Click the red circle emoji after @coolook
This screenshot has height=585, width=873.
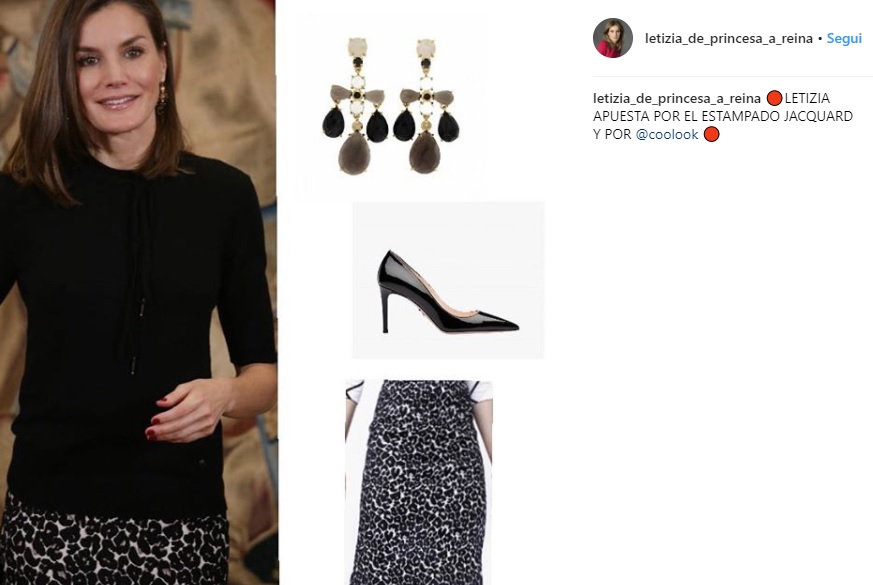pos(712,134)
